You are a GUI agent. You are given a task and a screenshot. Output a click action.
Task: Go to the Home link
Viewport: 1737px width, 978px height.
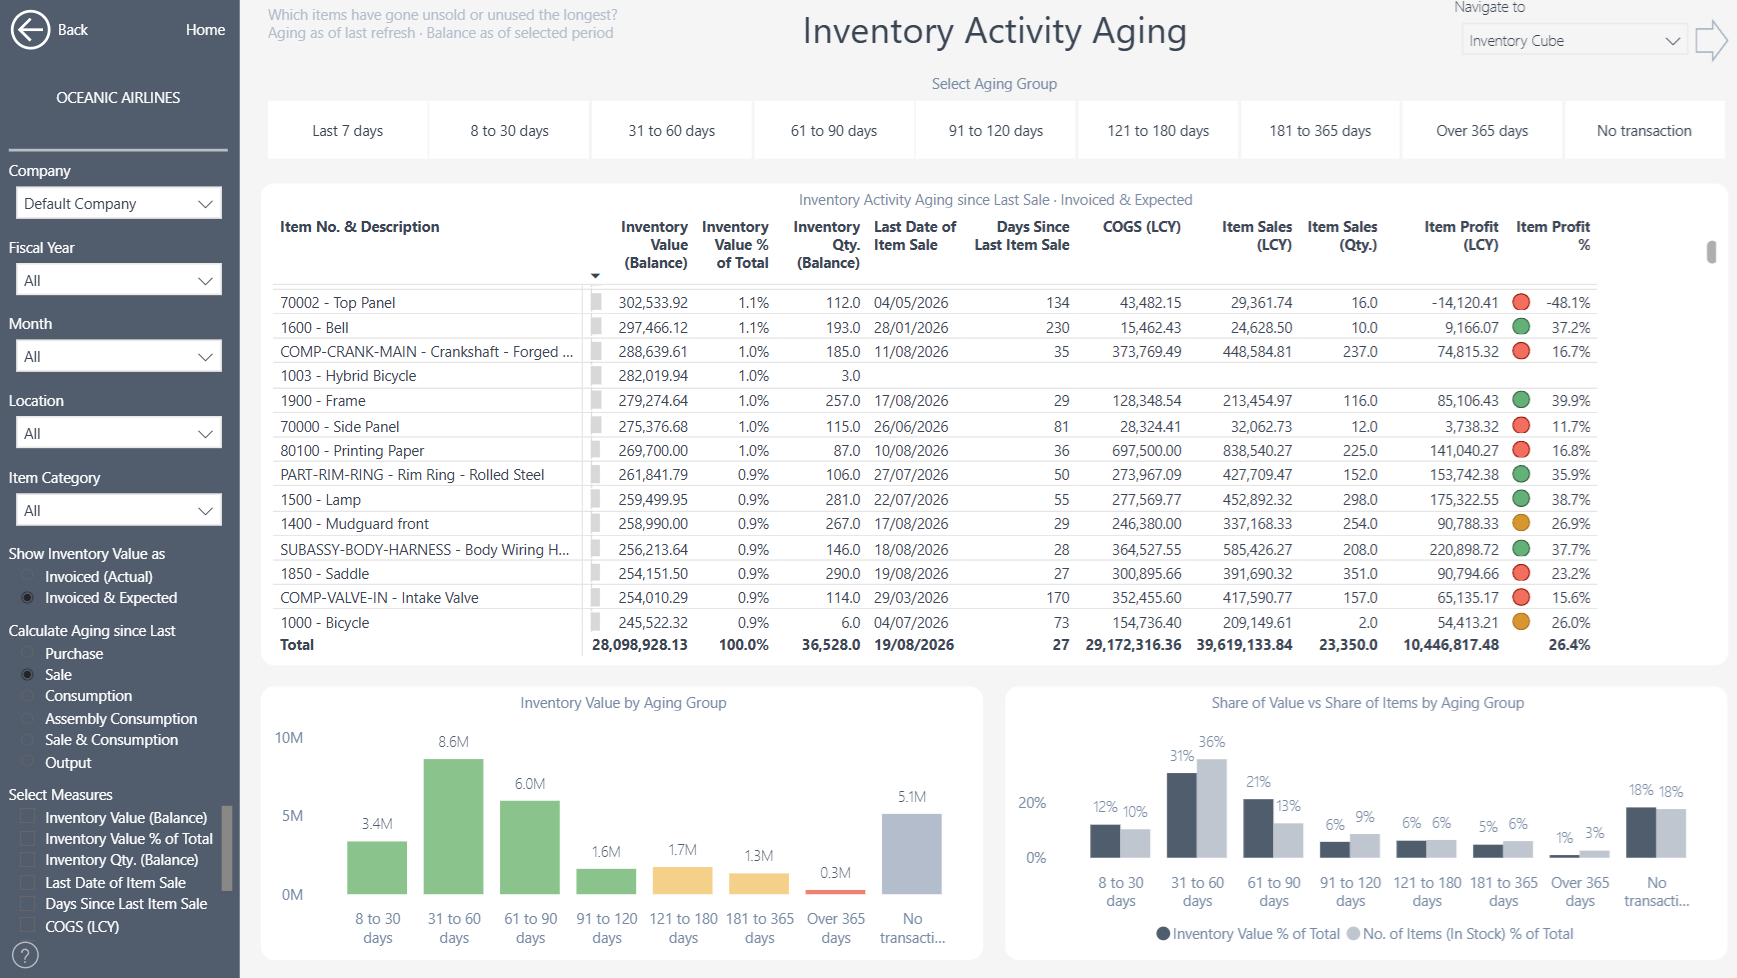pyautogui.click(x=205, y=30)
